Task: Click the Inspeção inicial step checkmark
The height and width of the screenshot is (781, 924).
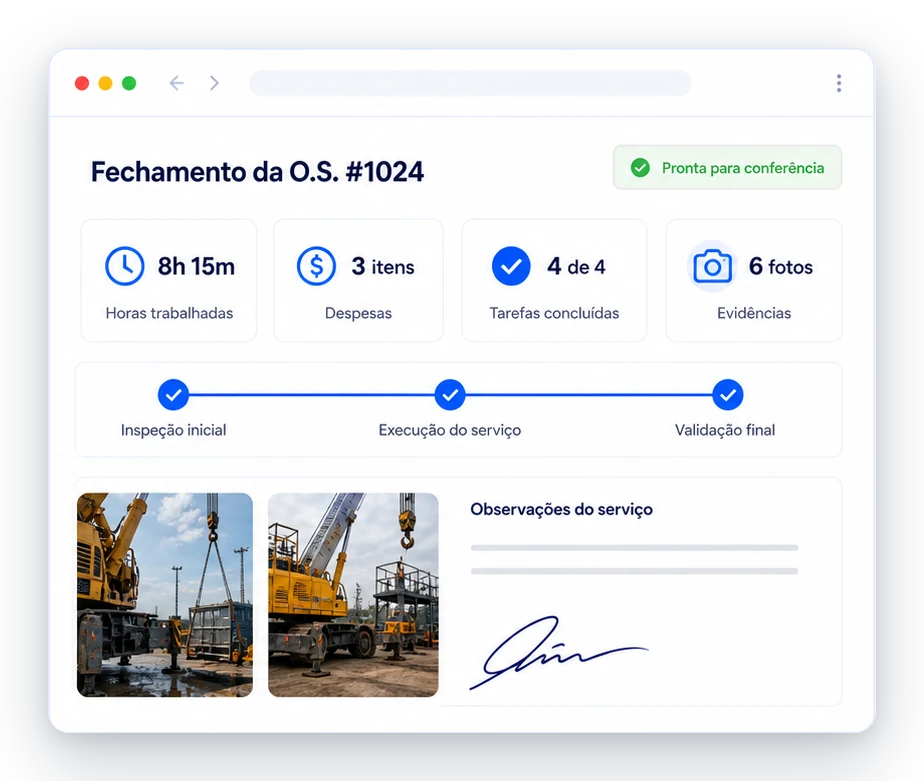Action: click(x=173, y=395)
